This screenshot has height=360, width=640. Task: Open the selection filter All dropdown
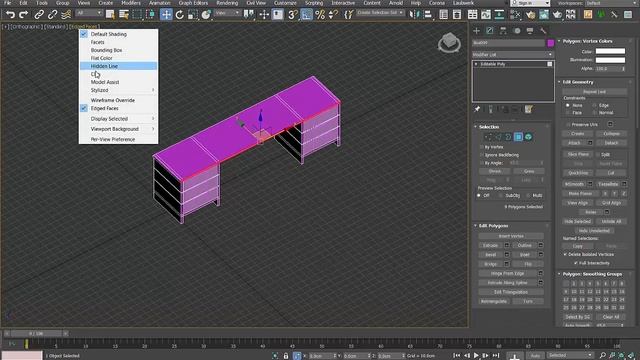pyautogui.click(x=89, y=13)
